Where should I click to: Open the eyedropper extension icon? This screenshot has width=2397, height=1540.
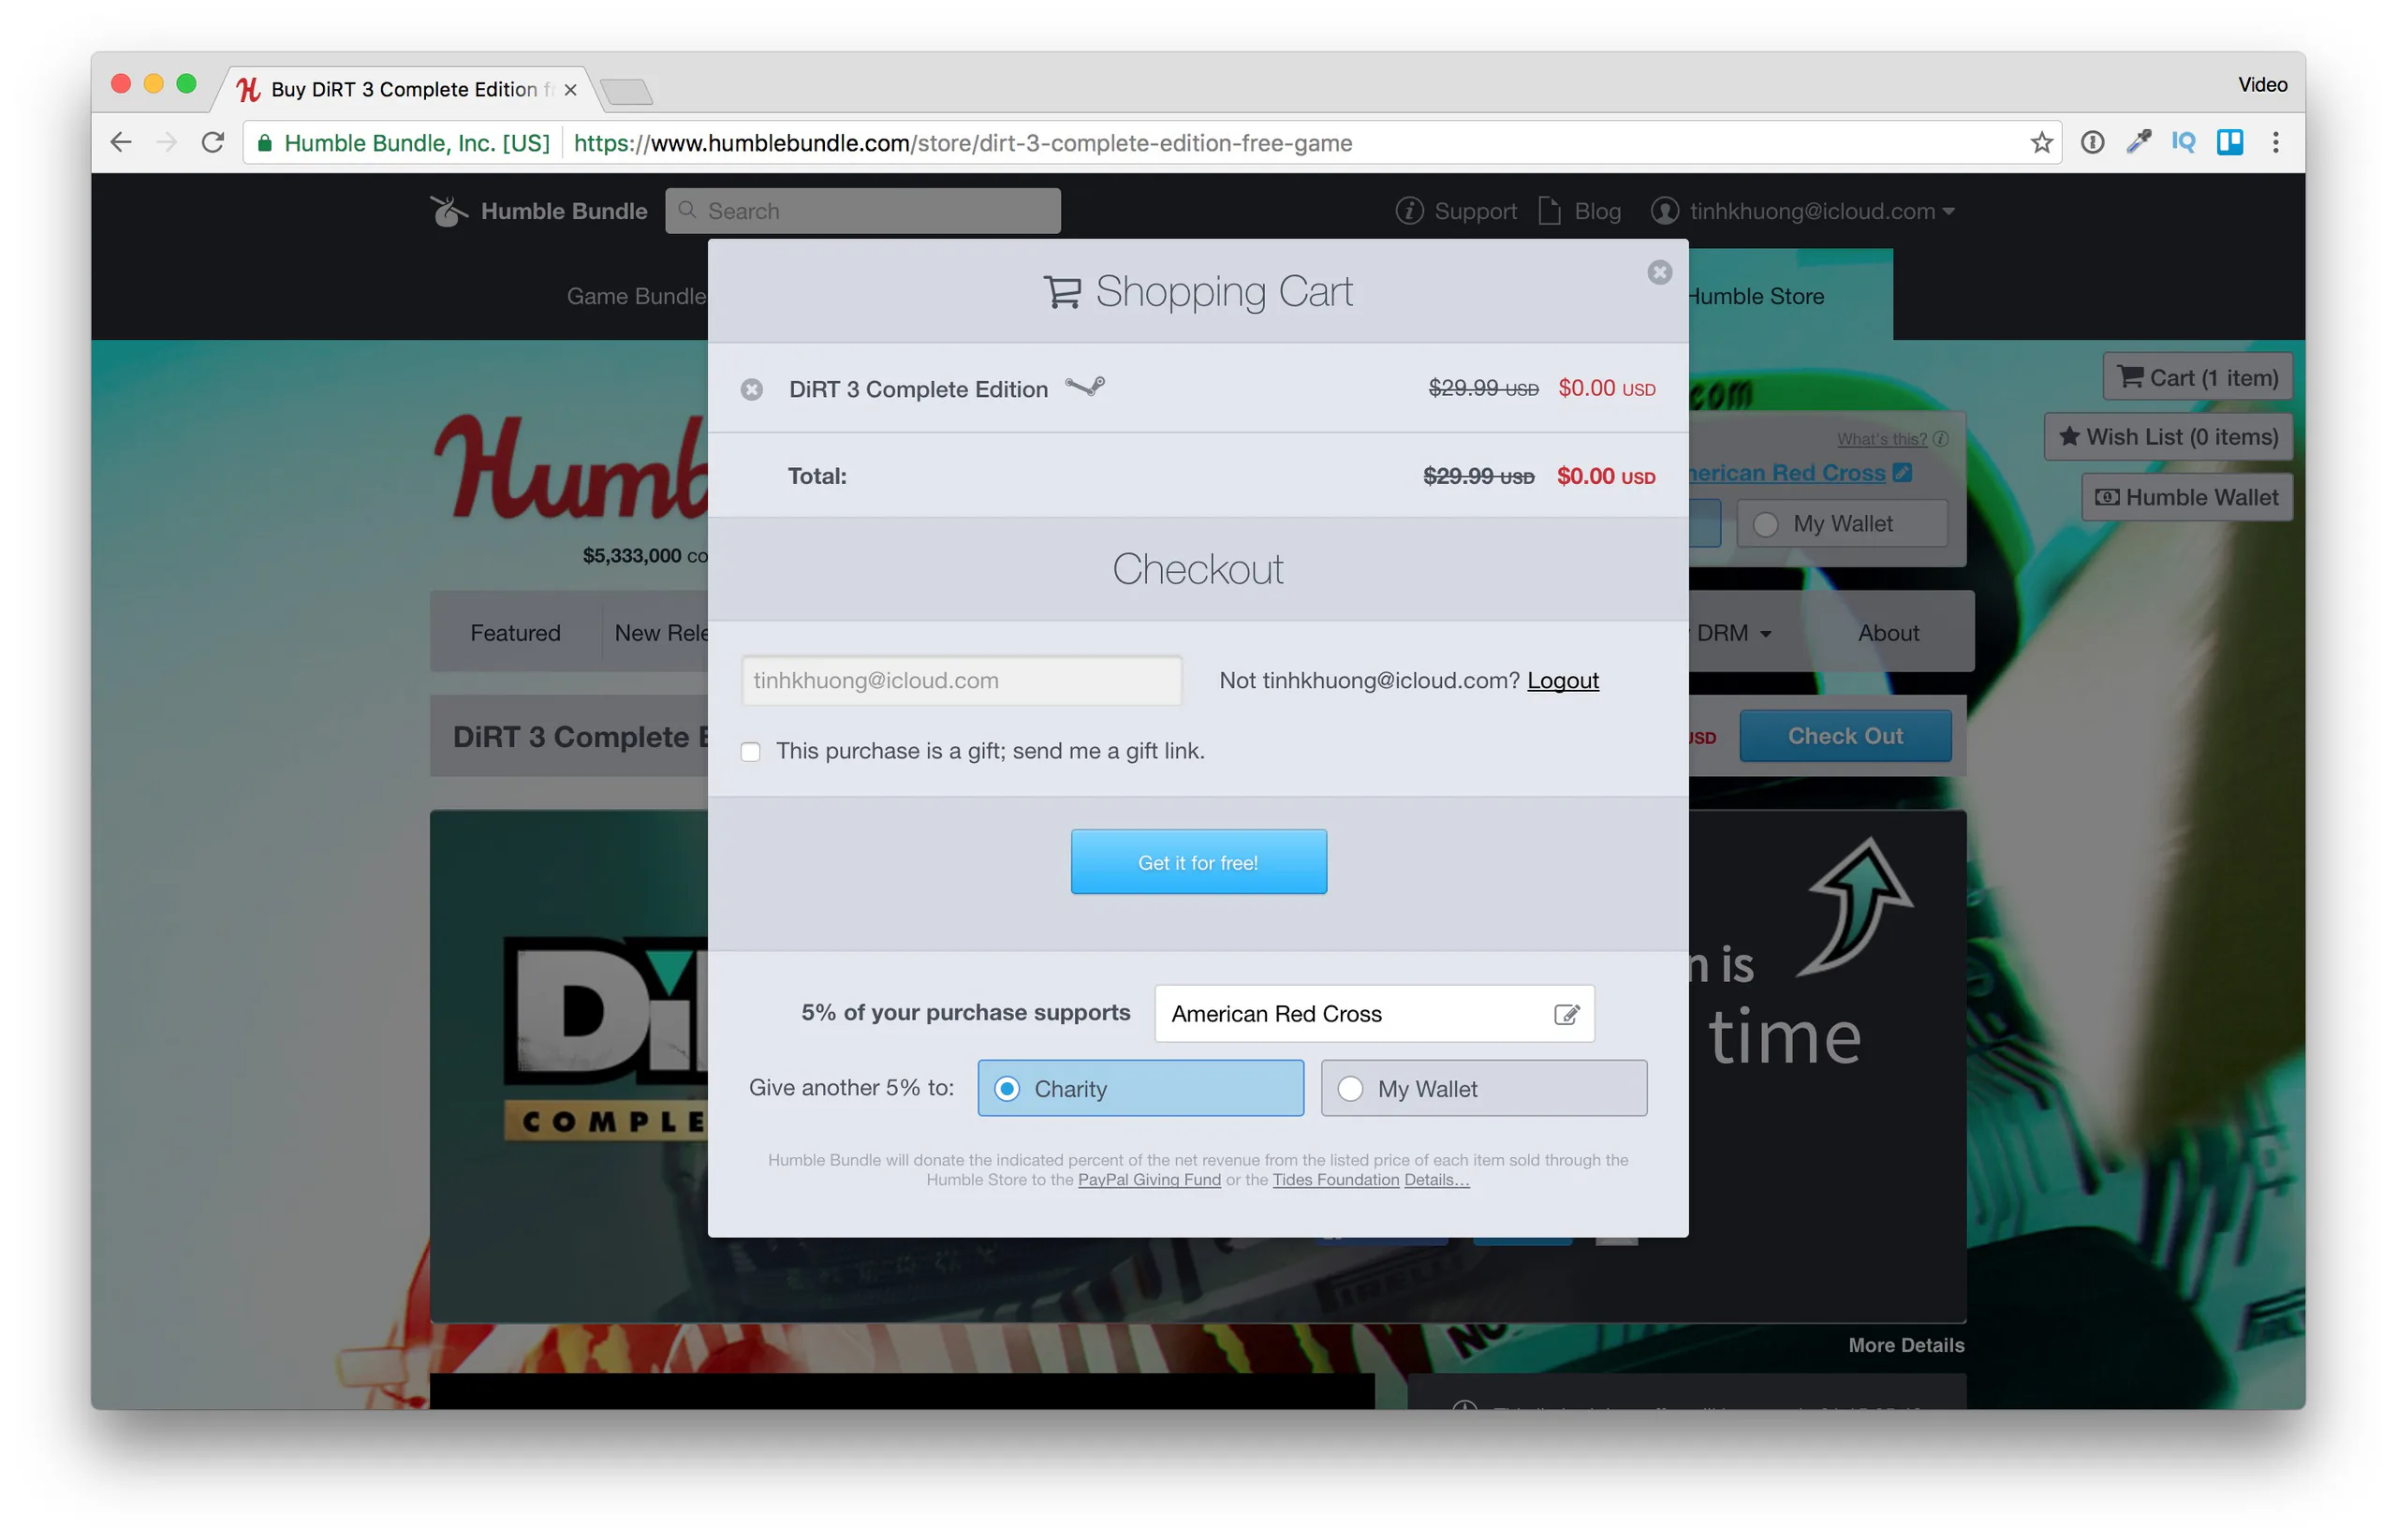click(x=2138, y=143)
